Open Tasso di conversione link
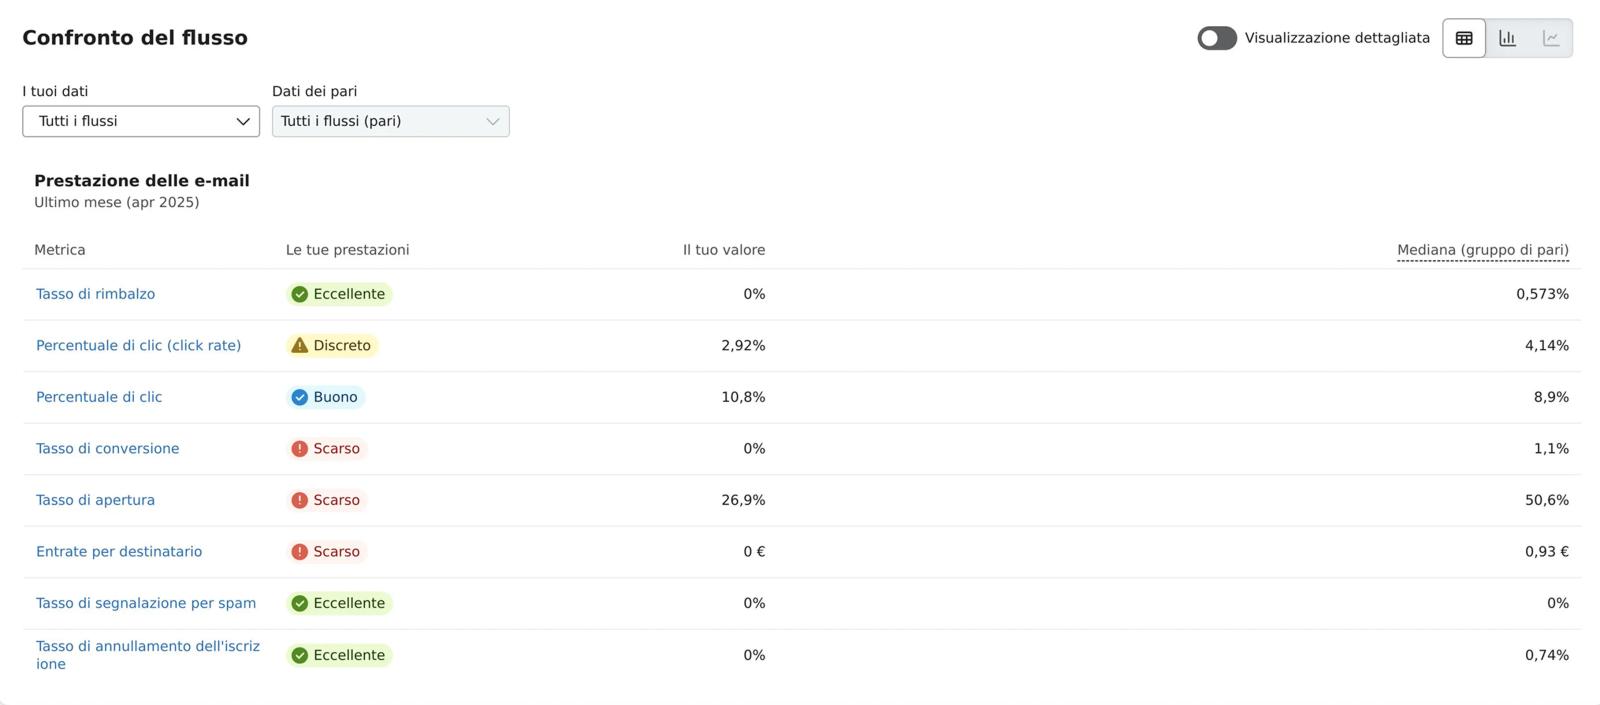The image size is (1600, 705). (108, 449)
